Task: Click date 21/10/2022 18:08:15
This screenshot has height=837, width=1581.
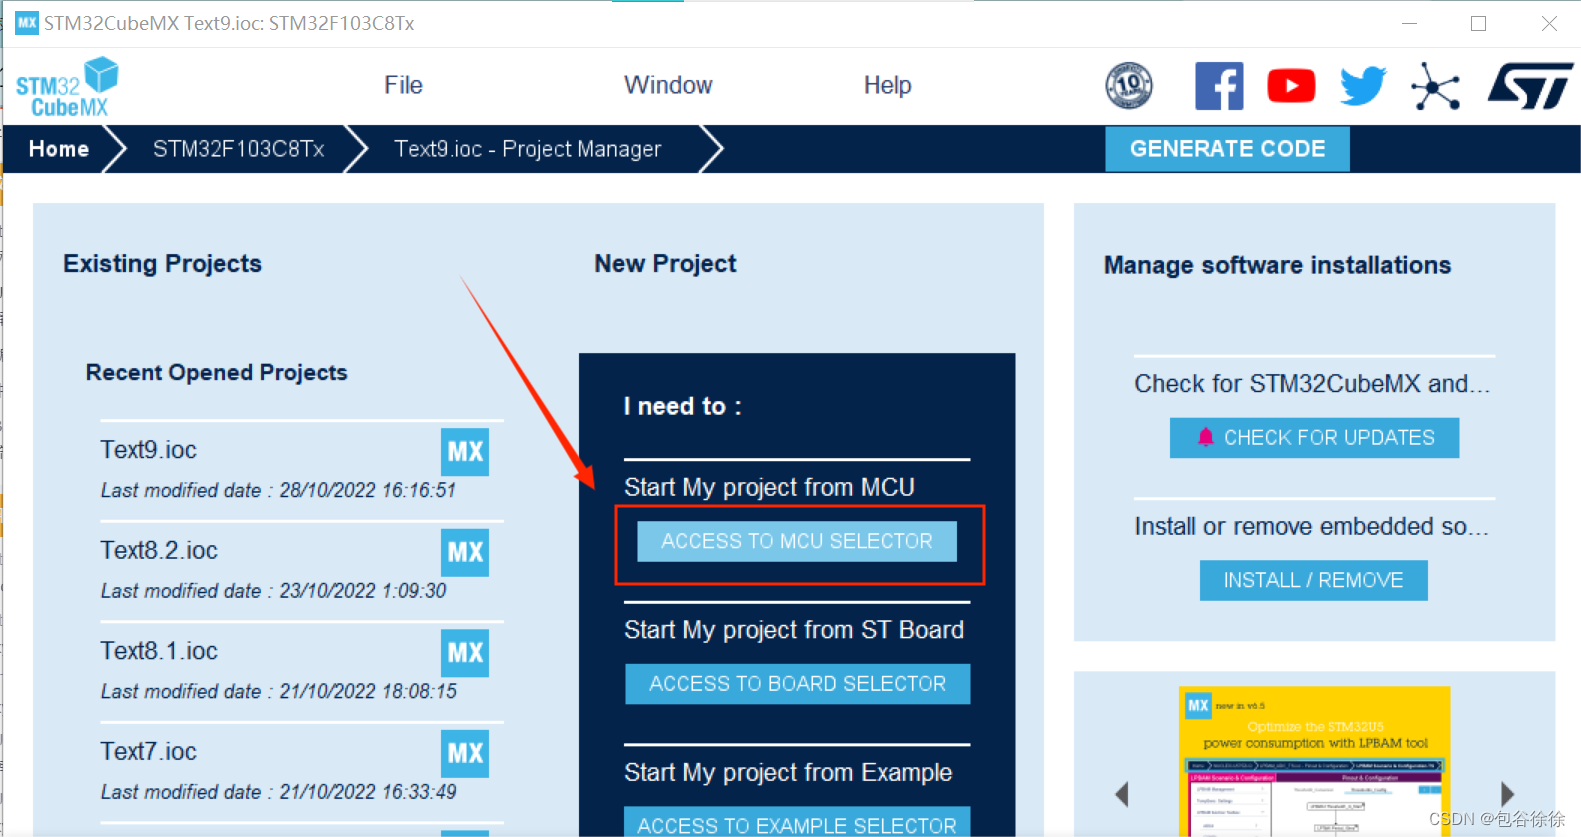Action: coord(367,691)
